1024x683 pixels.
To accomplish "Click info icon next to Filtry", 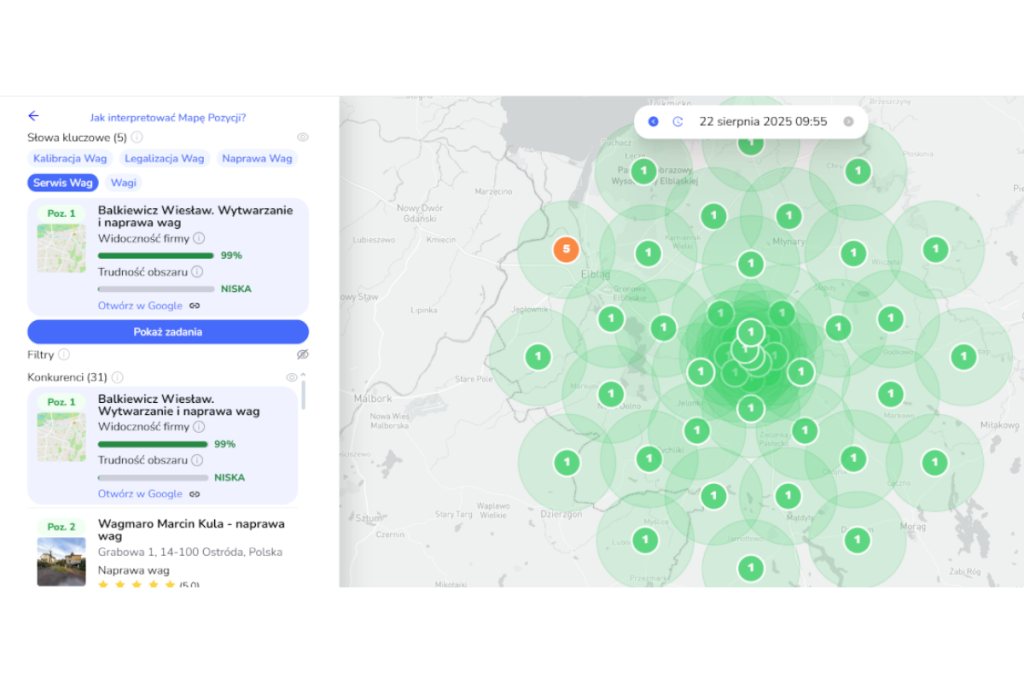I will (64, 355).
